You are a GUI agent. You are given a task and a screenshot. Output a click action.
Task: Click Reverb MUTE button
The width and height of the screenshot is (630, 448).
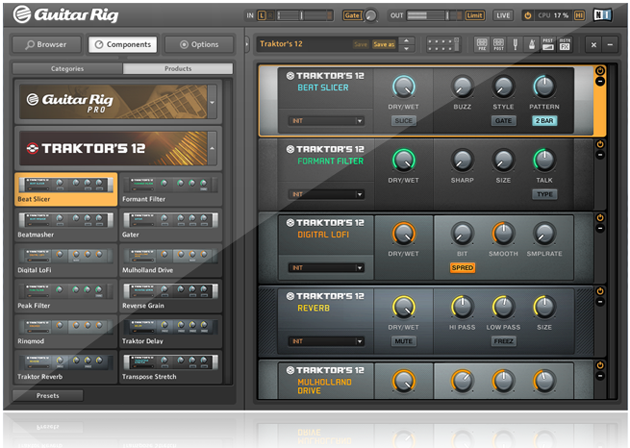pyautogui.click(x=403, y=341)
